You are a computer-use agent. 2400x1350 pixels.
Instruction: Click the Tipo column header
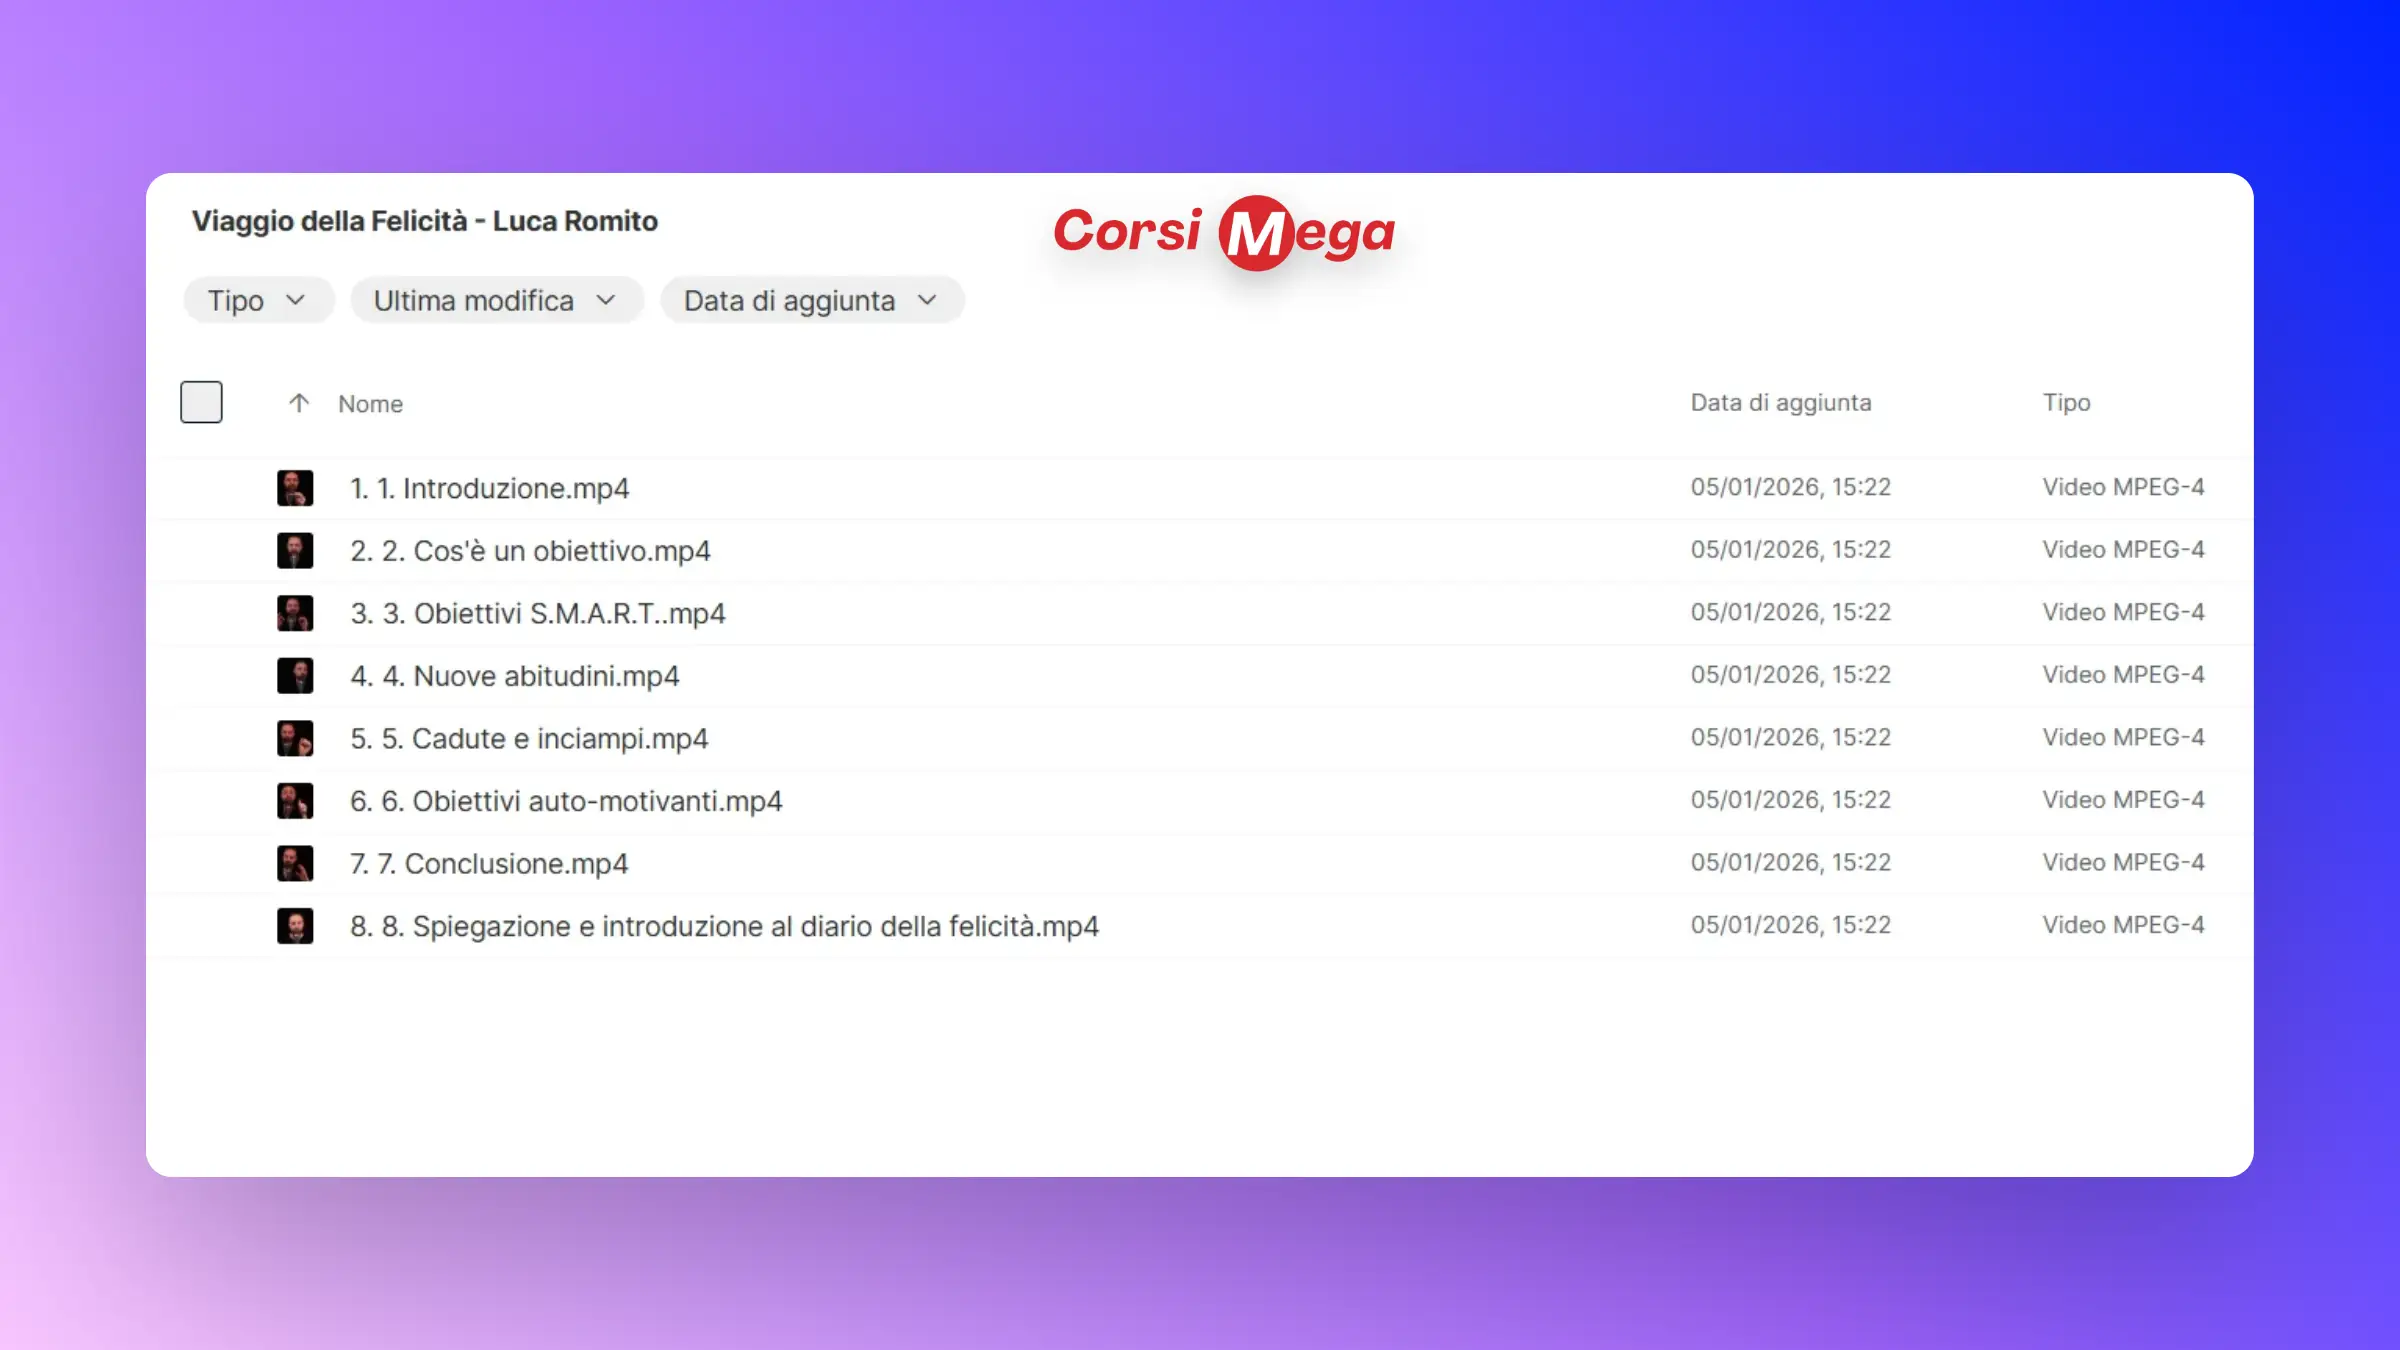point(2066,402)
